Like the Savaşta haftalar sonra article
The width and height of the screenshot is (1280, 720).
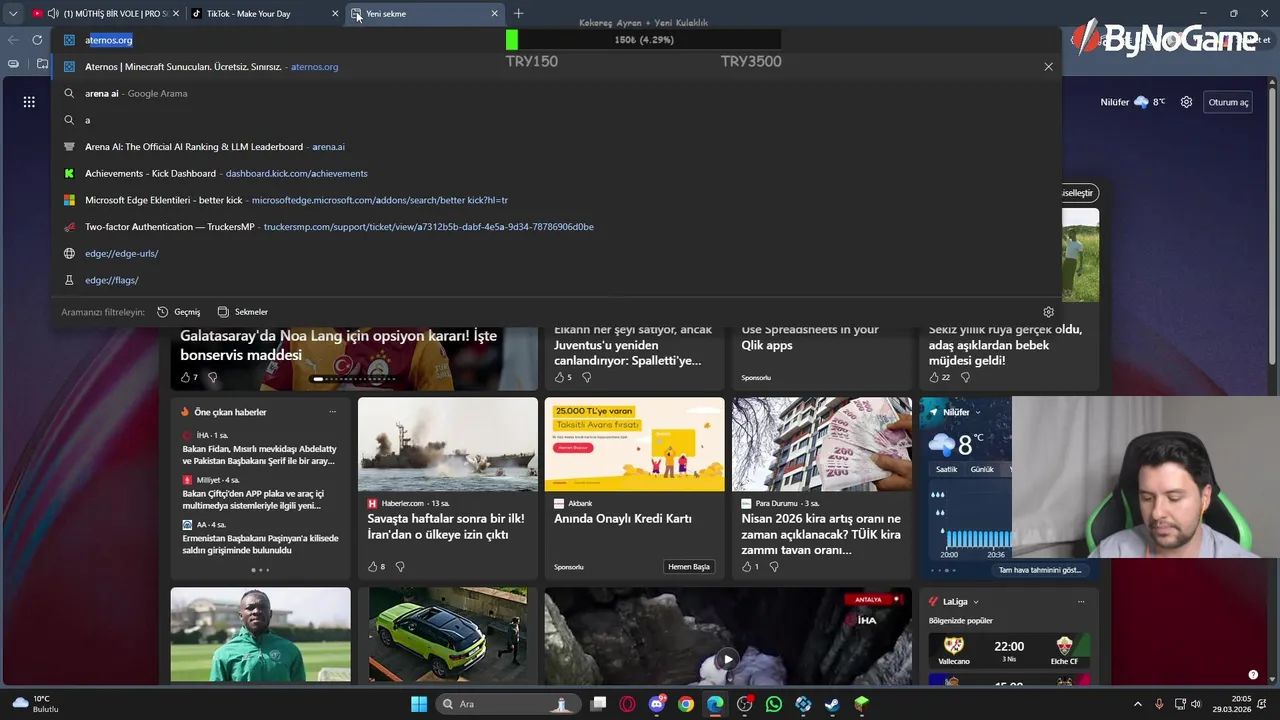click(x=375, y=566)
